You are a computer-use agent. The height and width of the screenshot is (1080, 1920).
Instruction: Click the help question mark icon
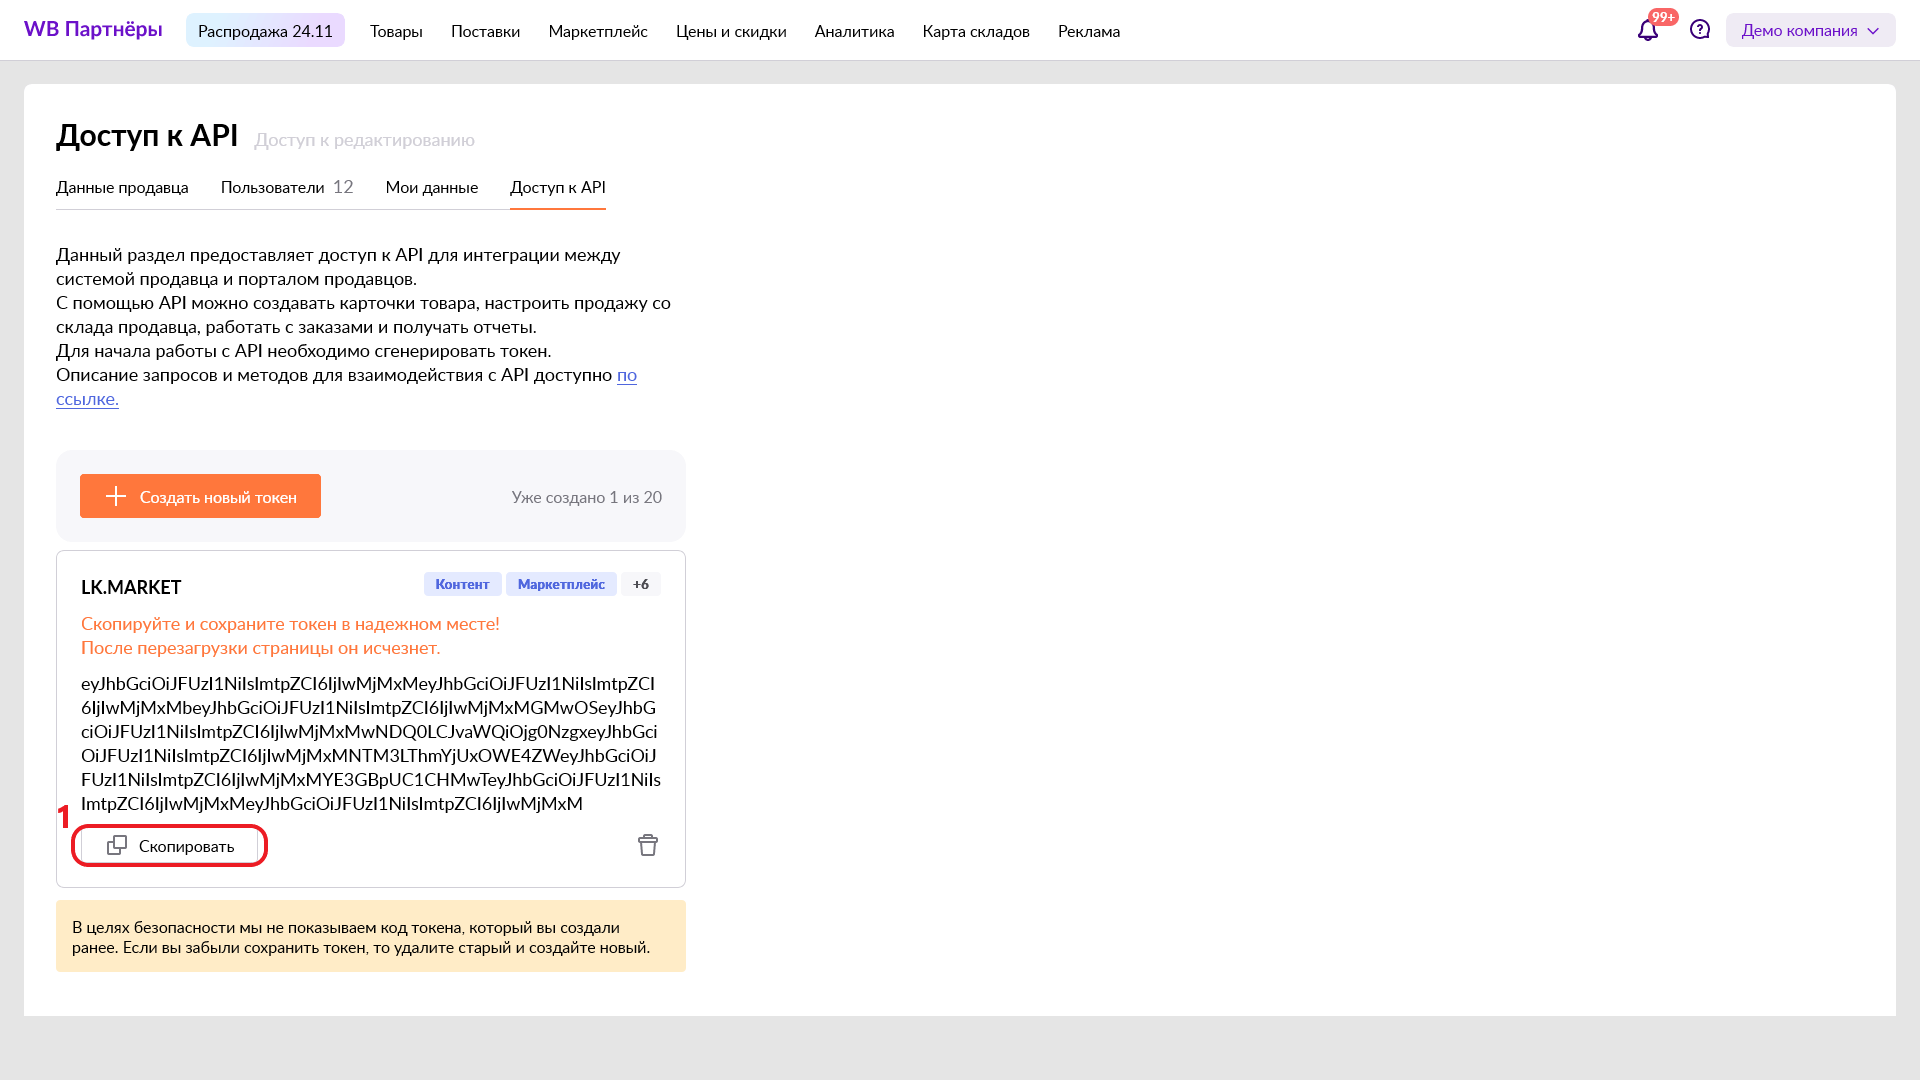1700,30
